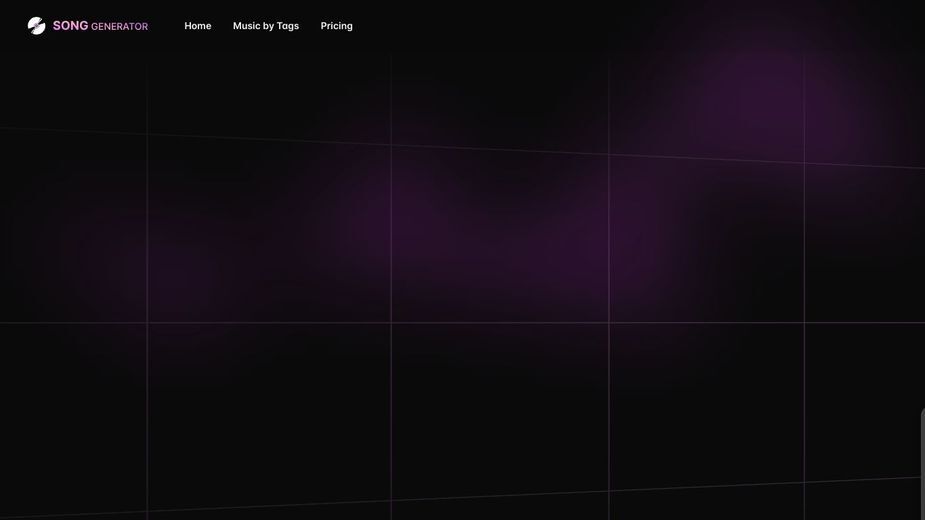The image size is (925, 520).
Task: Select the Music by Tags nav link
Action: coord(266,26)
